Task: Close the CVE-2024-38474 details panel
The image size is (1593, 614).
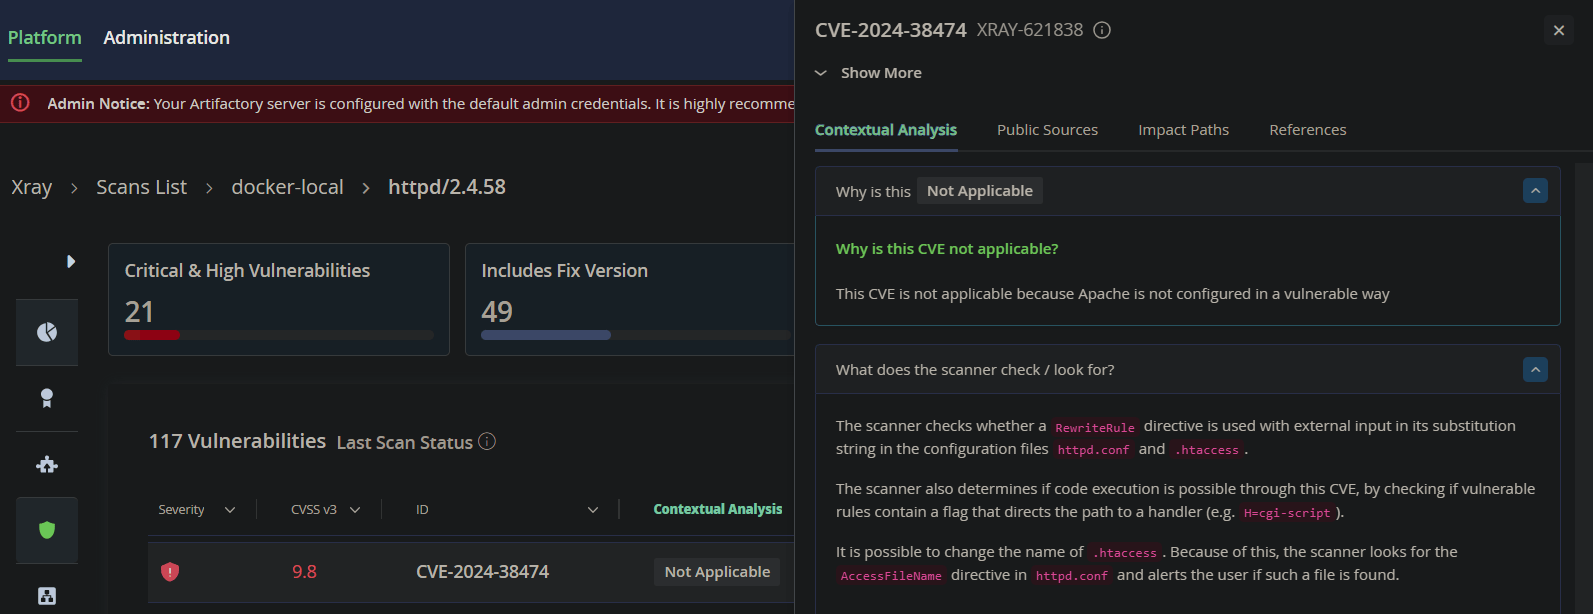Action: tap(1559, 30)
